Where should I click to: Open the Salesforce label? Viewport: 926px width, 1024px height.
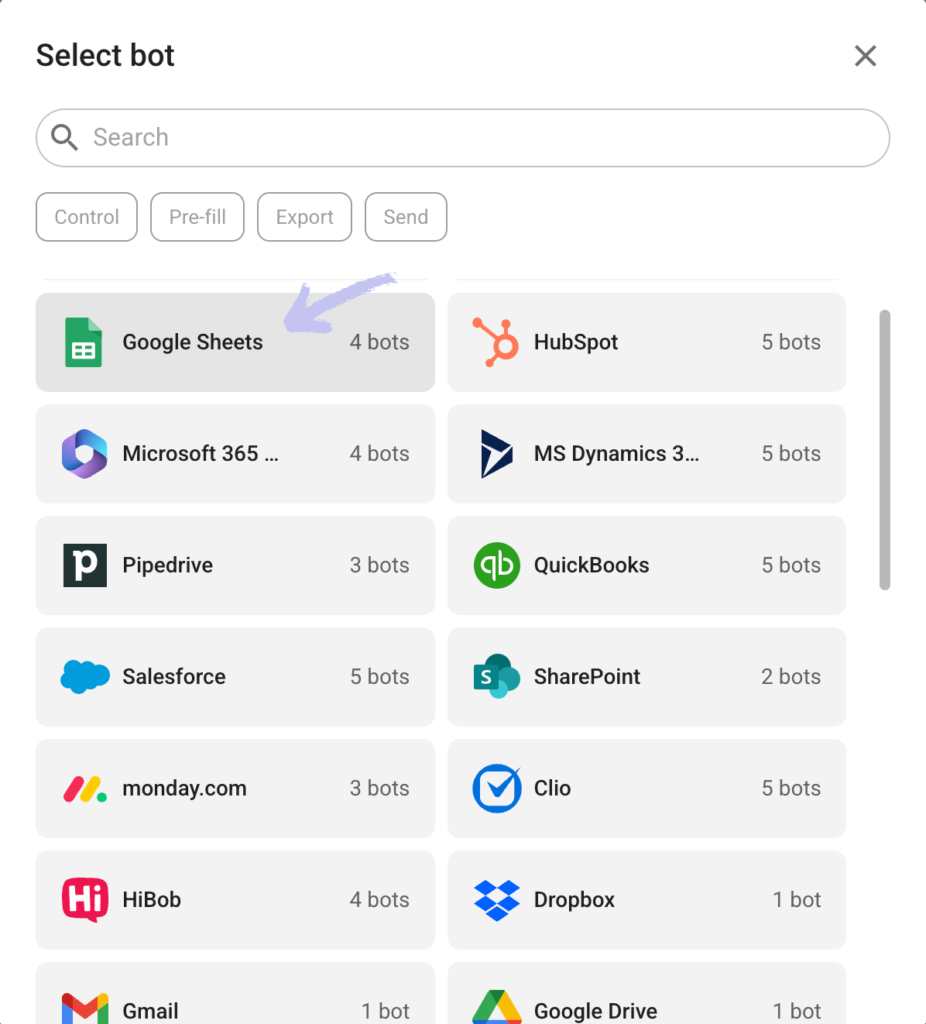tap(174, 677)
